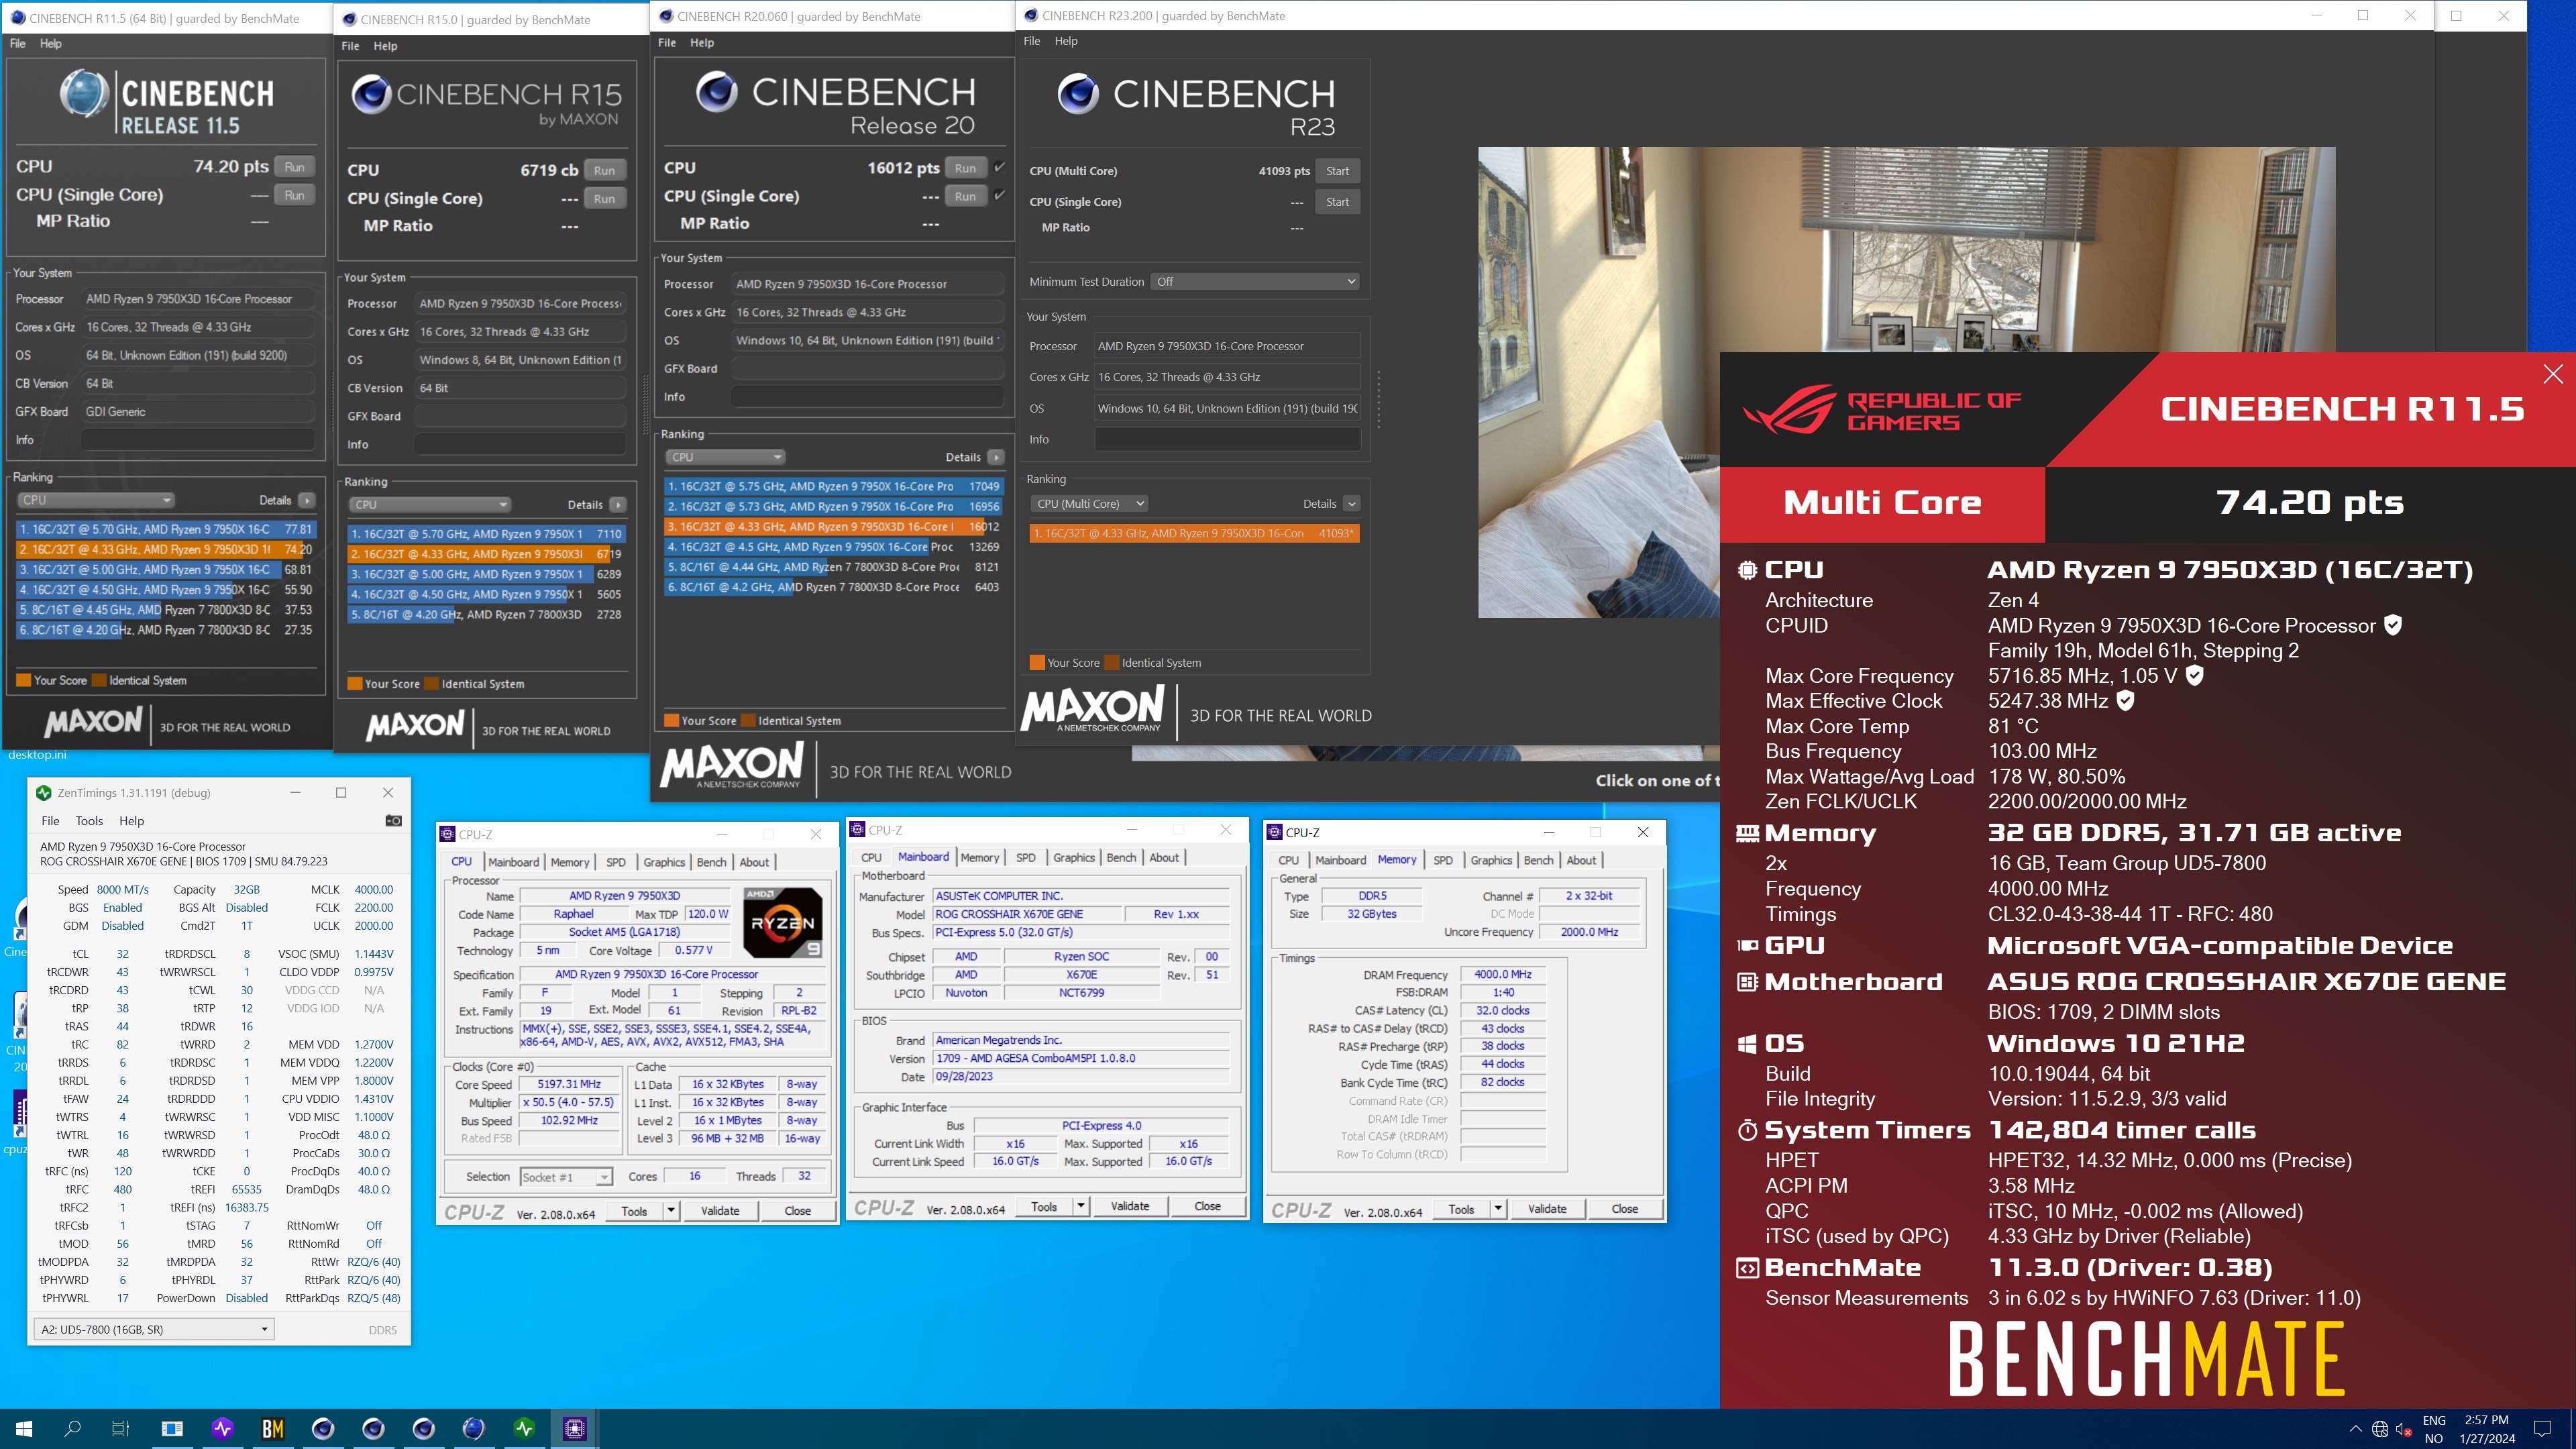
Task: Open the CPU ranking dropdown in R15
Action: tap(431, 505)
